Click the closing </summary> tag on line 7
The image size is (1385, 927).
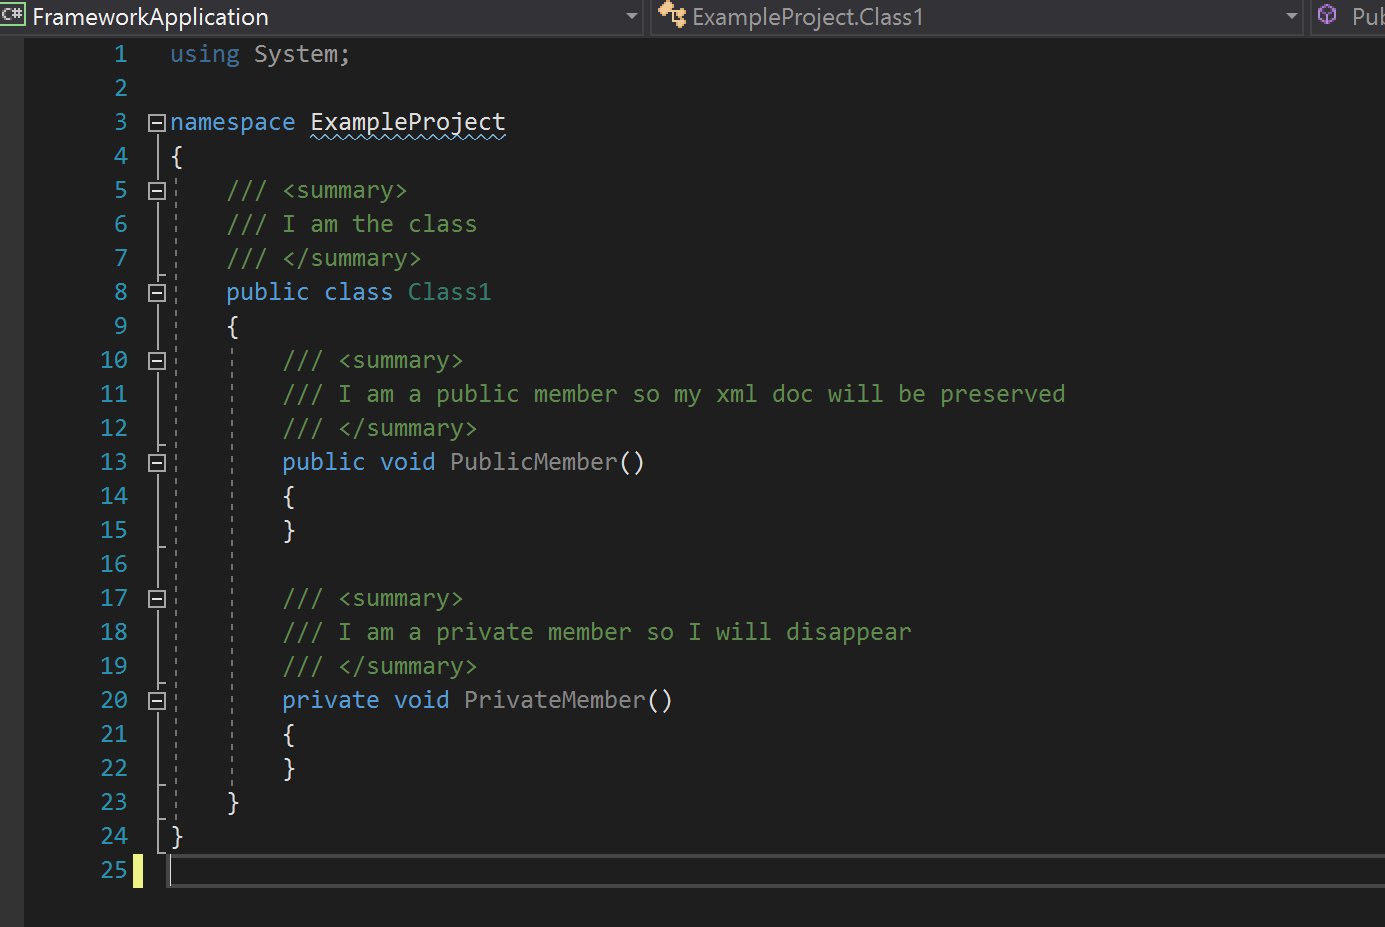coord(352,258)
